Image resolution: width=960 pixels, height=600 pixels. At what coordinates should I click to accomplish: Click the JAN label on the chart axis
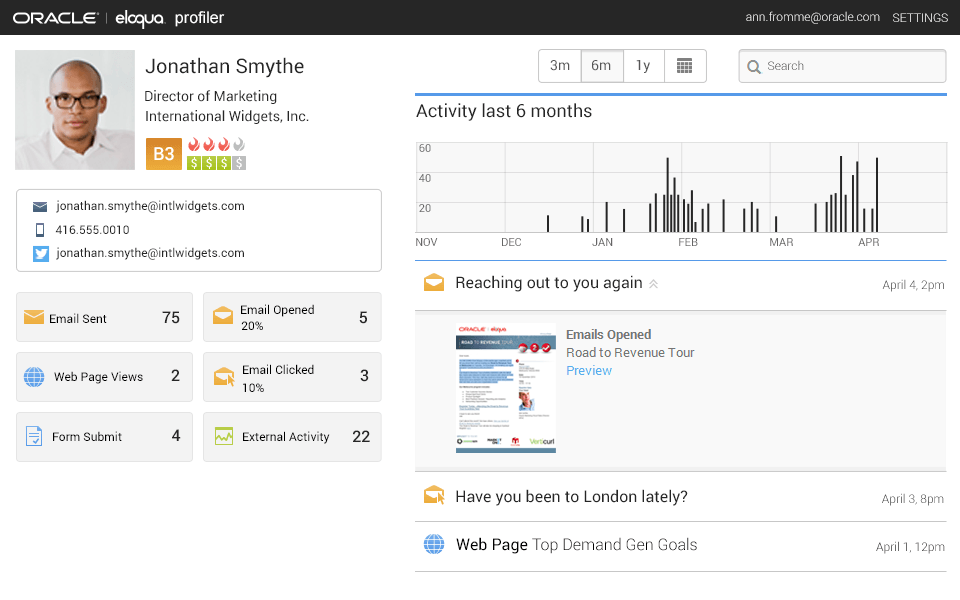tap(602, 242)
